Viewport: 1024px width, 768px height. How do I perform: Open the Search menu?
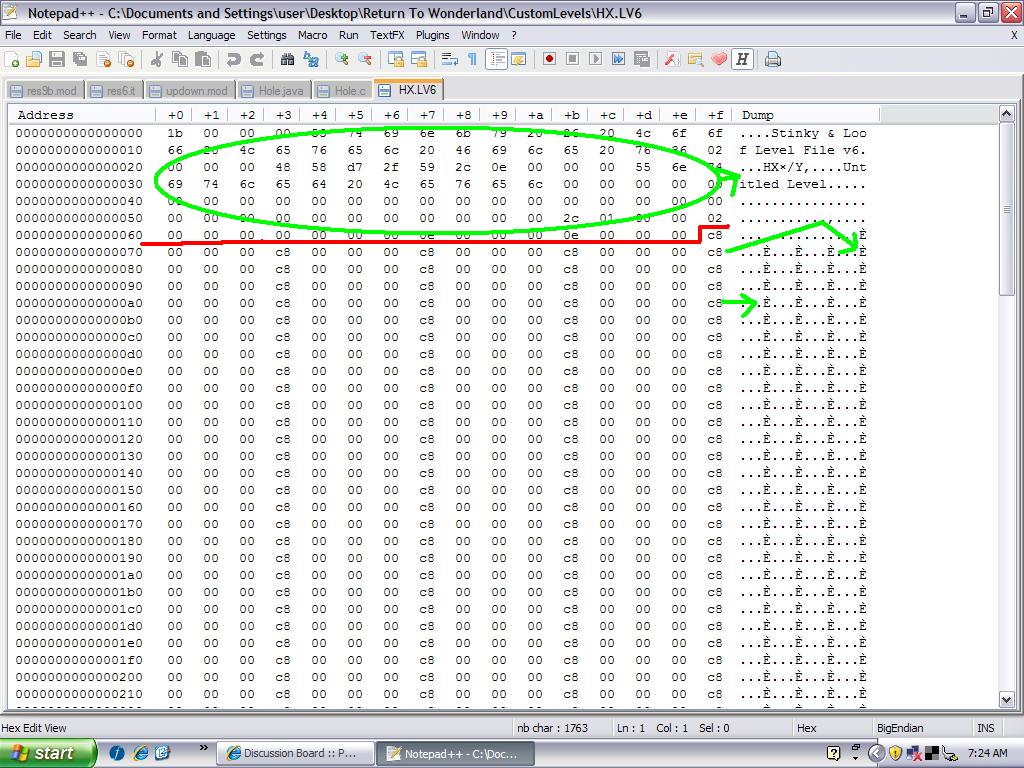click(x=80, y=35)
